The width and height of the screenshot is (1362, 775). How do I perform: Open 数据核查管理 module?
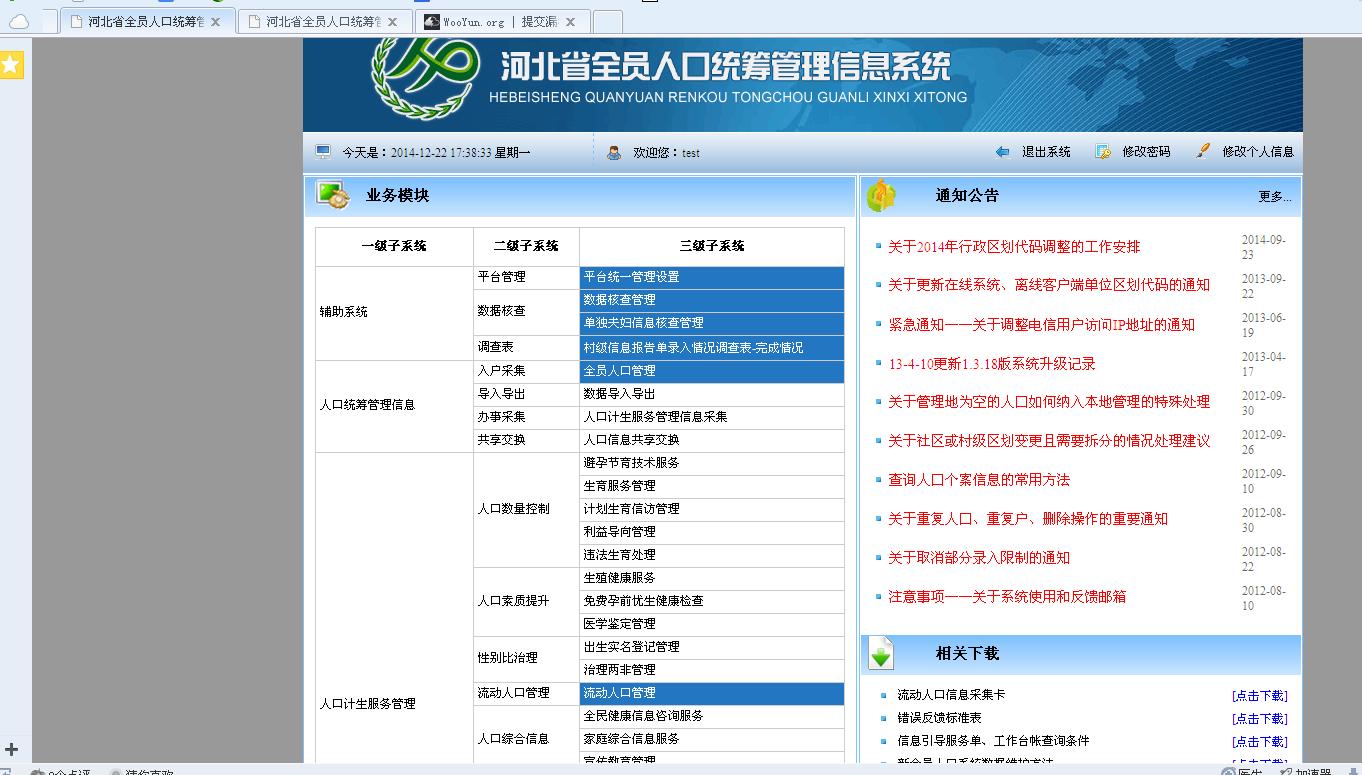(712, 300)
